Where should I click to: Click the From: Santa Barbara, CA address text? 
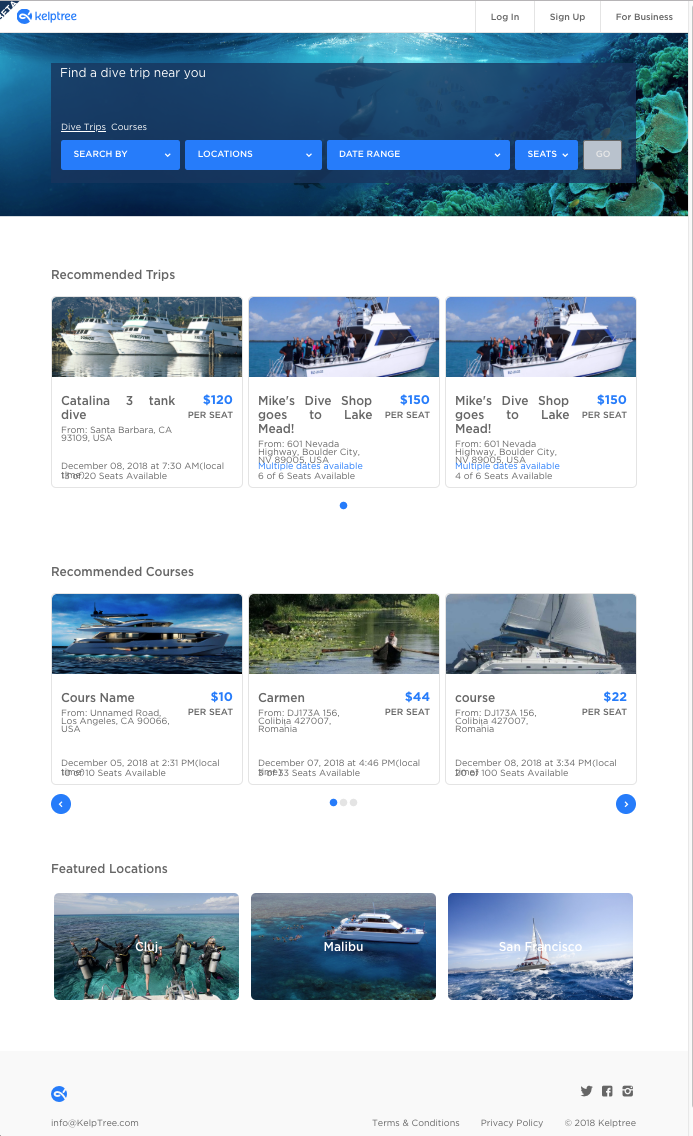point(117,434)
